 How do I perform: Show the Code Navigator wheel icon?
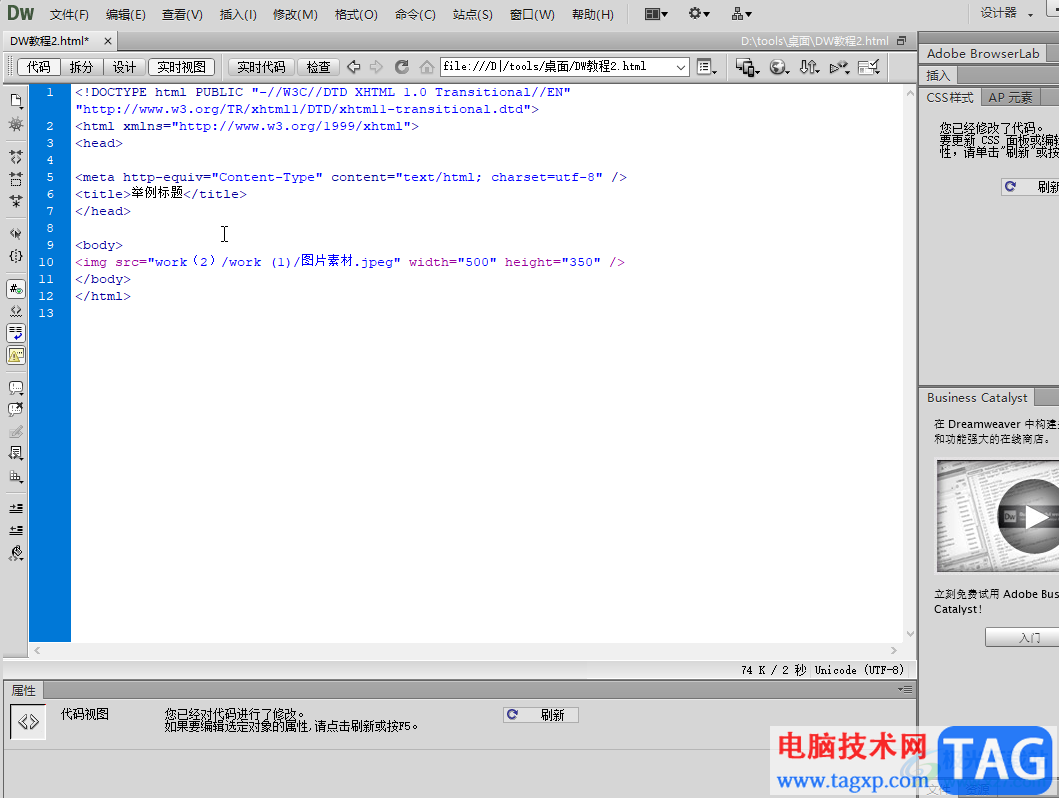pyautogui.click(x=16, y=124)
